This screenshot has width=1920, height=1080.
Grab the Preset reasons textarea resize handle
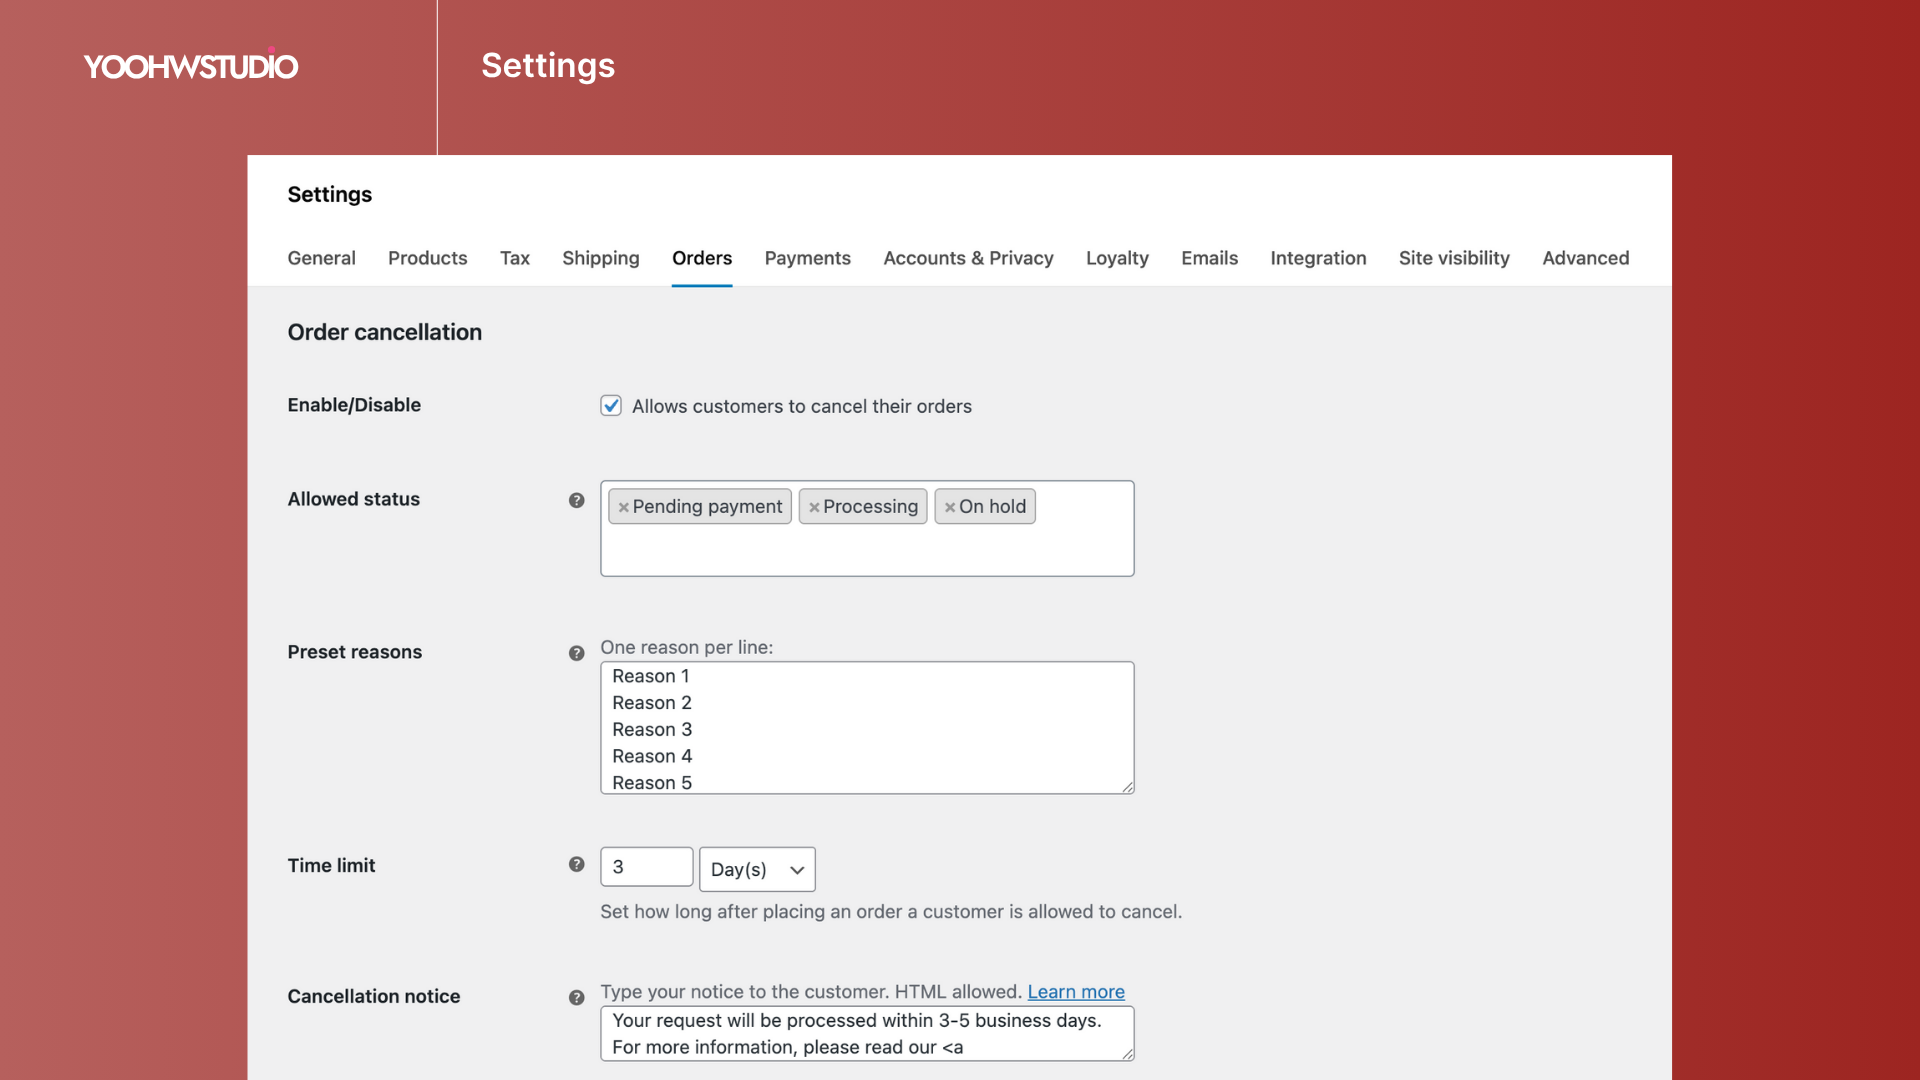(1127, 787)
